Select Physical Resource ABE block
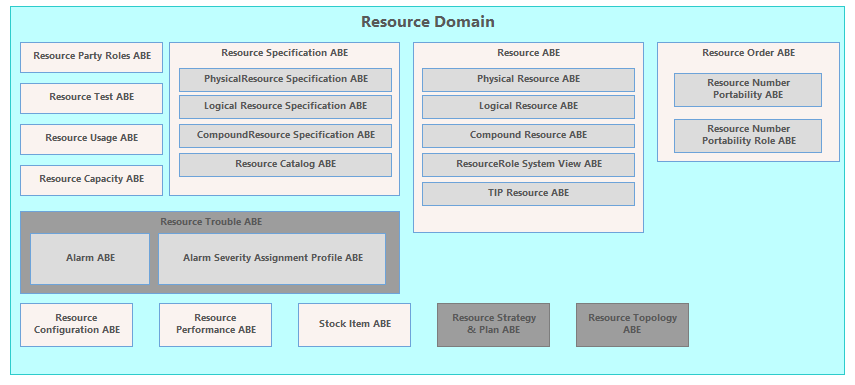 click(528, 80)
